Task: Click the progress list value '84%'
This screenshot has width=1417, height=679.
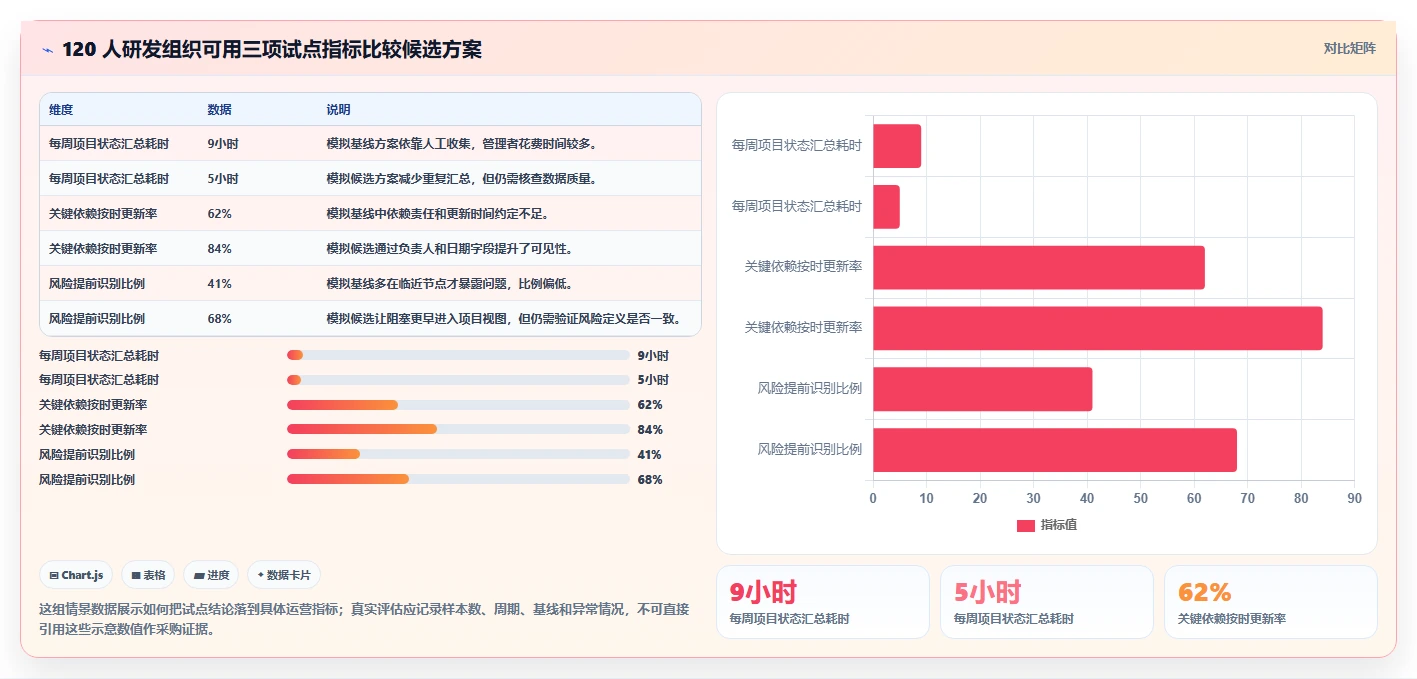Action: tap(650, 430)
